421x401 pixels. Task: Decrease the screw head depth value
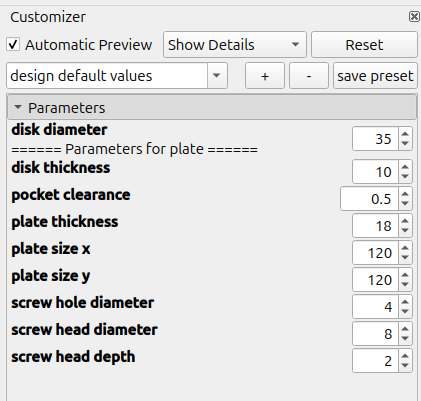405,365
